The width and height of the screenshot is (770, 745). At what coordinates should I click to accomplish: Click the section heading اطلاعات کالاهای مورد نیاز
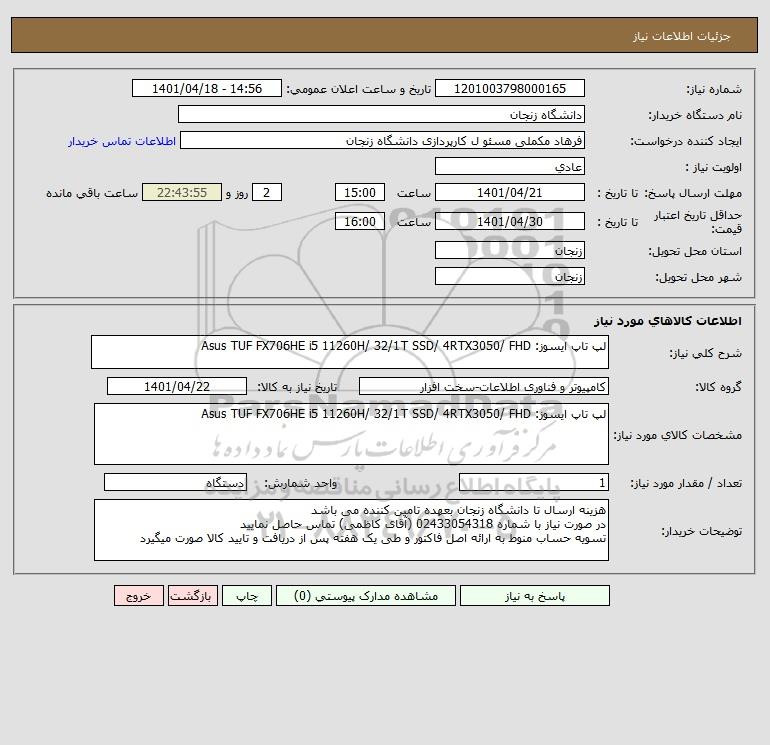(x=668, y=321)
